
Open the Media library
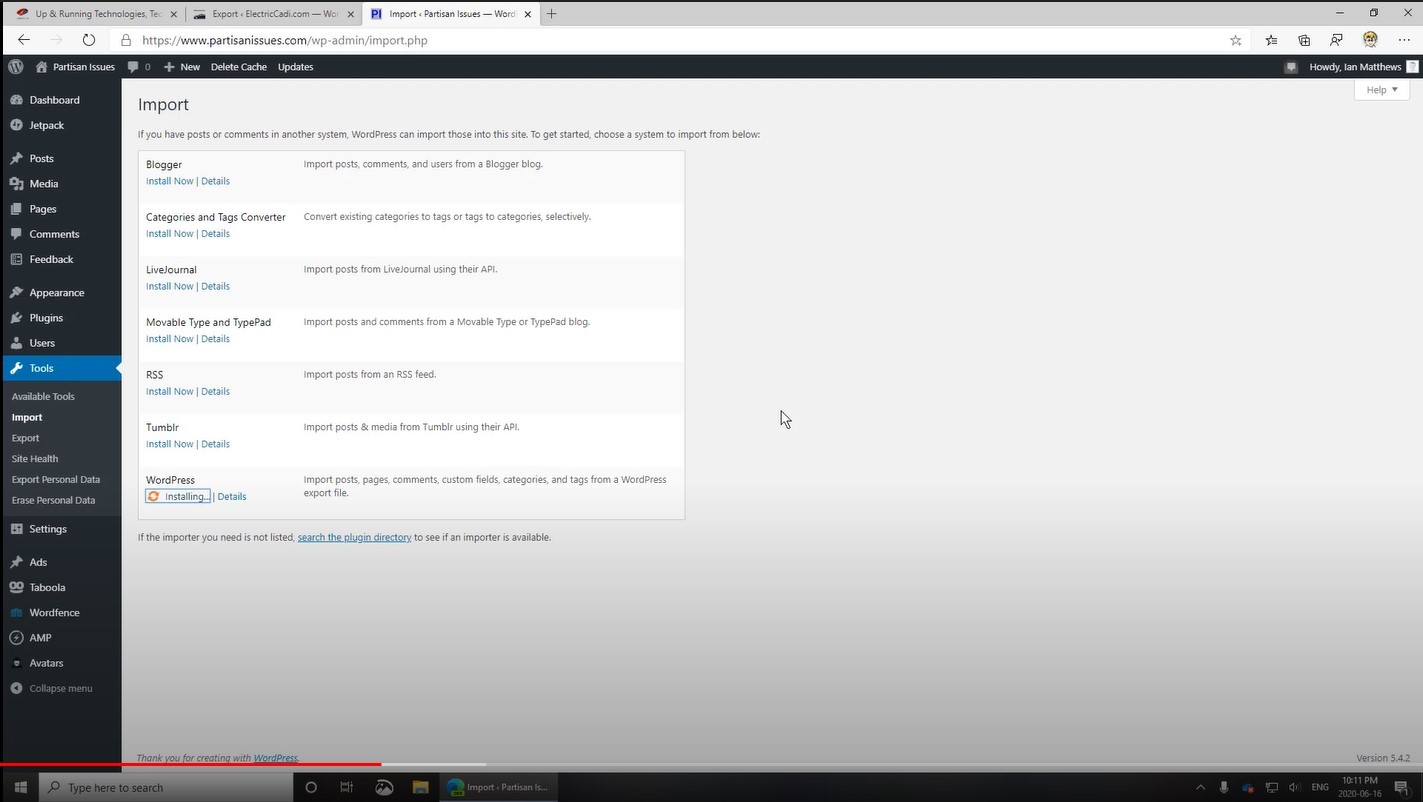coord(43,183)
